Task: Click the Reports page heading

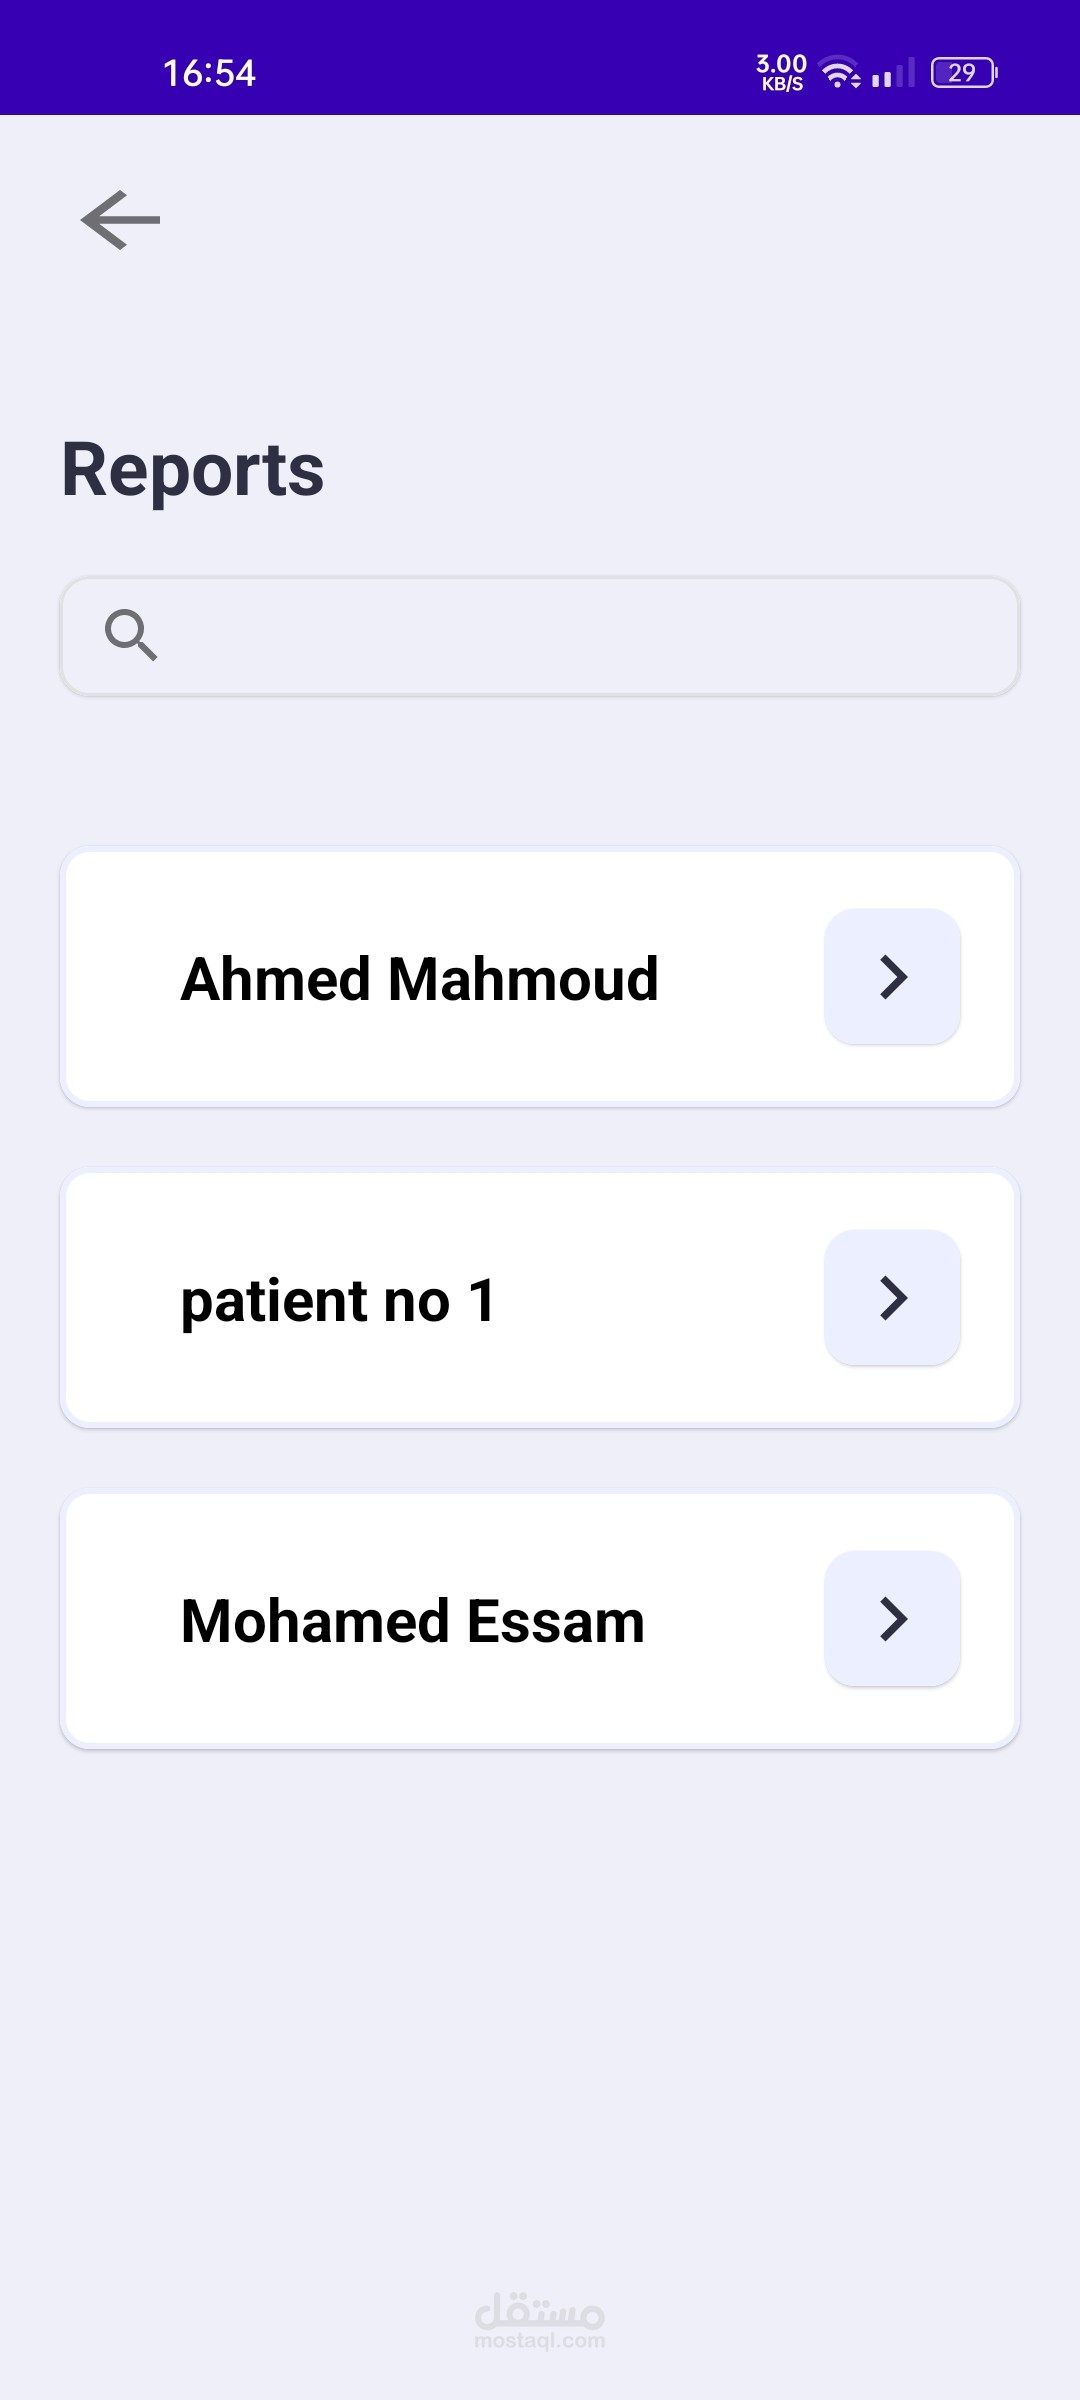Action: (x=193, y=470)
